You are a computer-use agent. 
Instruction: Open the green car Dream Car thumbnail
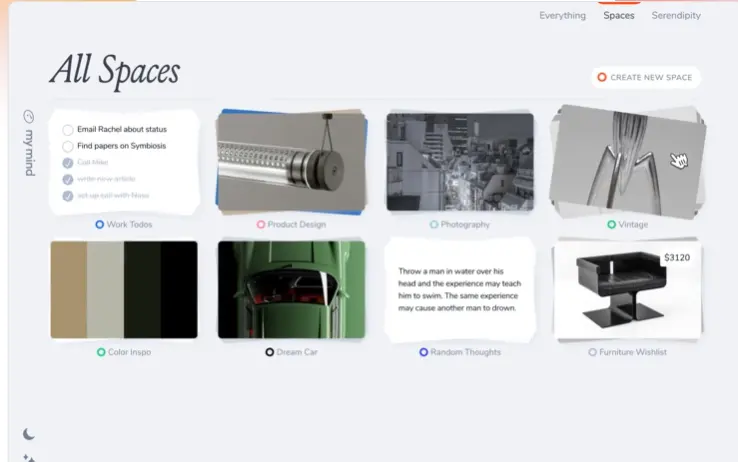[291, 289]
